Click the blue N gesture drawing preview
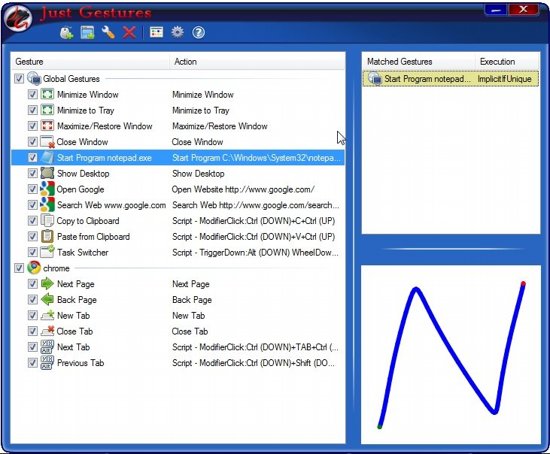 (x=451, y=354)
